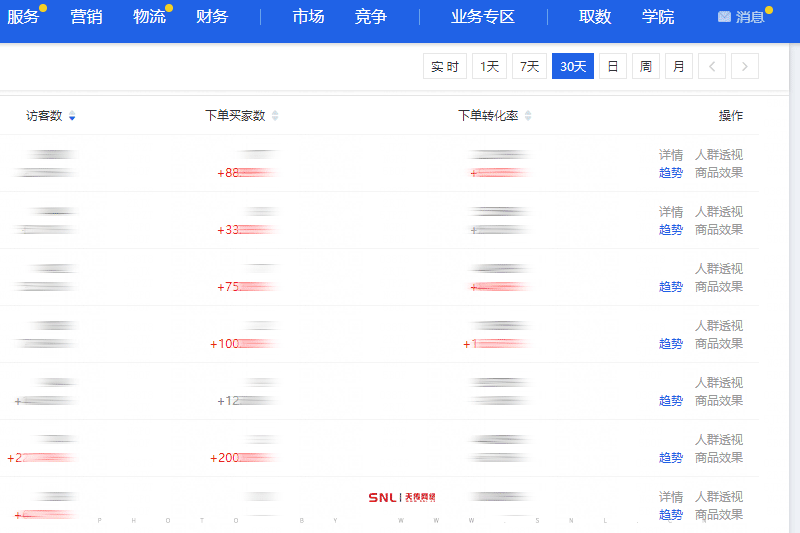Switch the range to 7天
Image resolution: width=800 pixels, height=533 pixels.
point(530,66)
